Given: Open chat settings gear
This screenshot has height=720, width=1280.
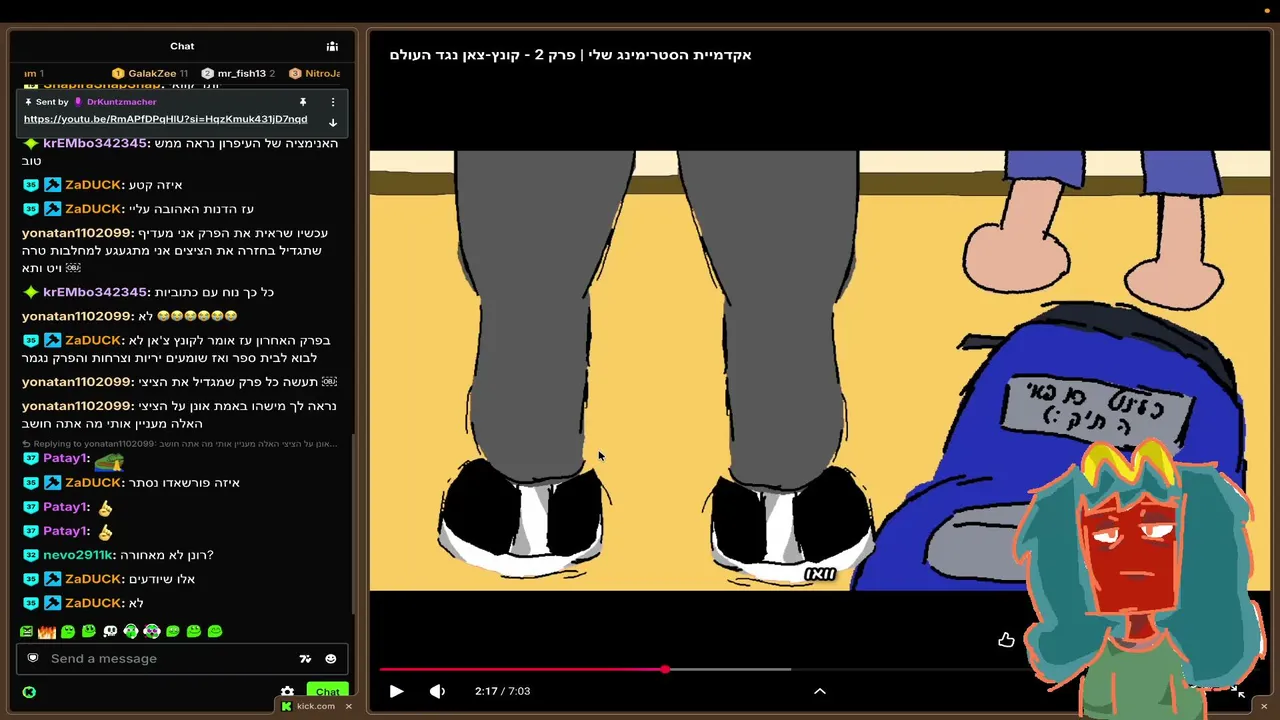Looking at the screenshot, I should [287, 692].
